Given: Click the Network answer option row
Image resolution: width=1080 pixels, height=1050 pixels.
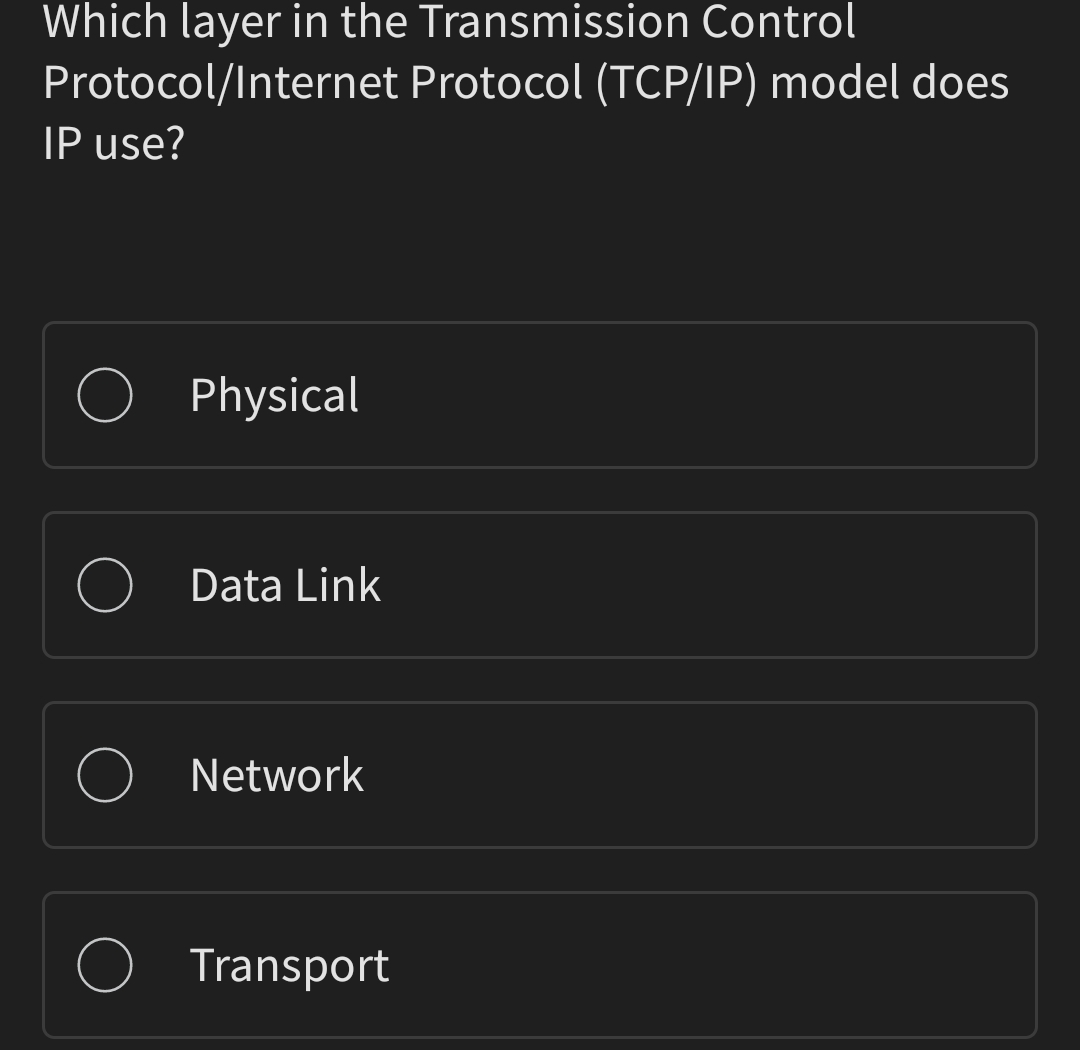Looking at the screenshot, I should [540, 774].
